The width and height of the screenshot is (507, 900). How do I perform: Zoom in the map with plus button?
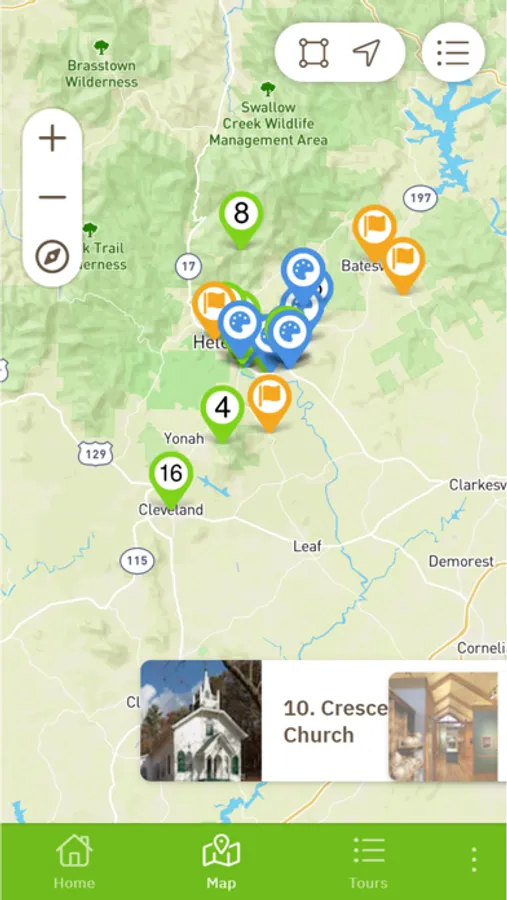[x=52, y=138]
